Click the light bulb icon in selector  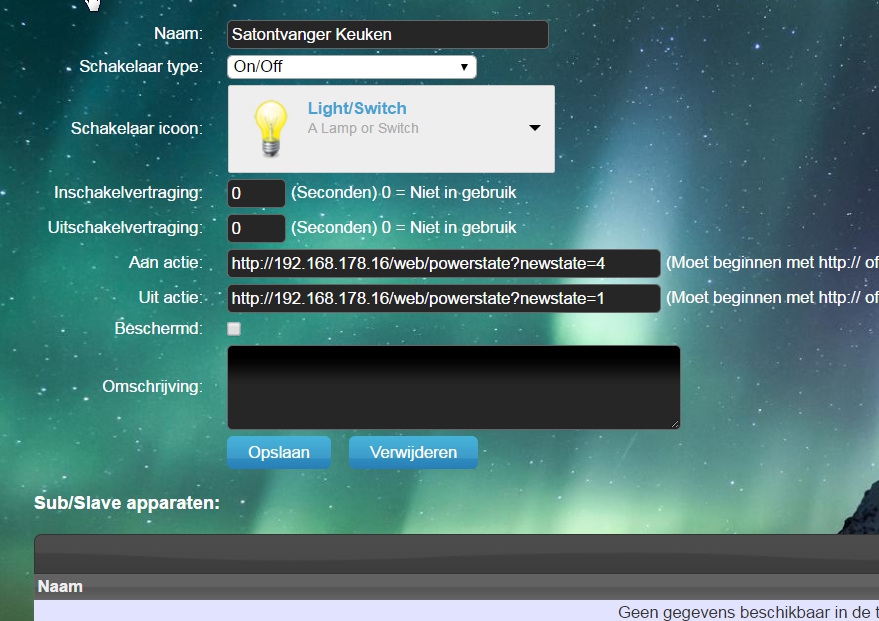point(271,128)
